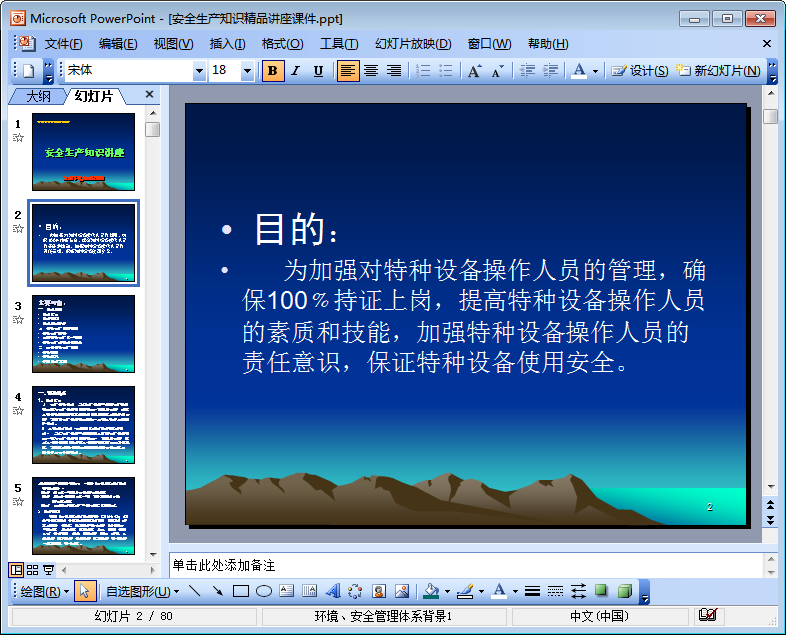Image resolution: width=786 pixels, height=635 pixels.
Task: Switch to the 大纲 outline tab
Action: click(x=38, y=96)
